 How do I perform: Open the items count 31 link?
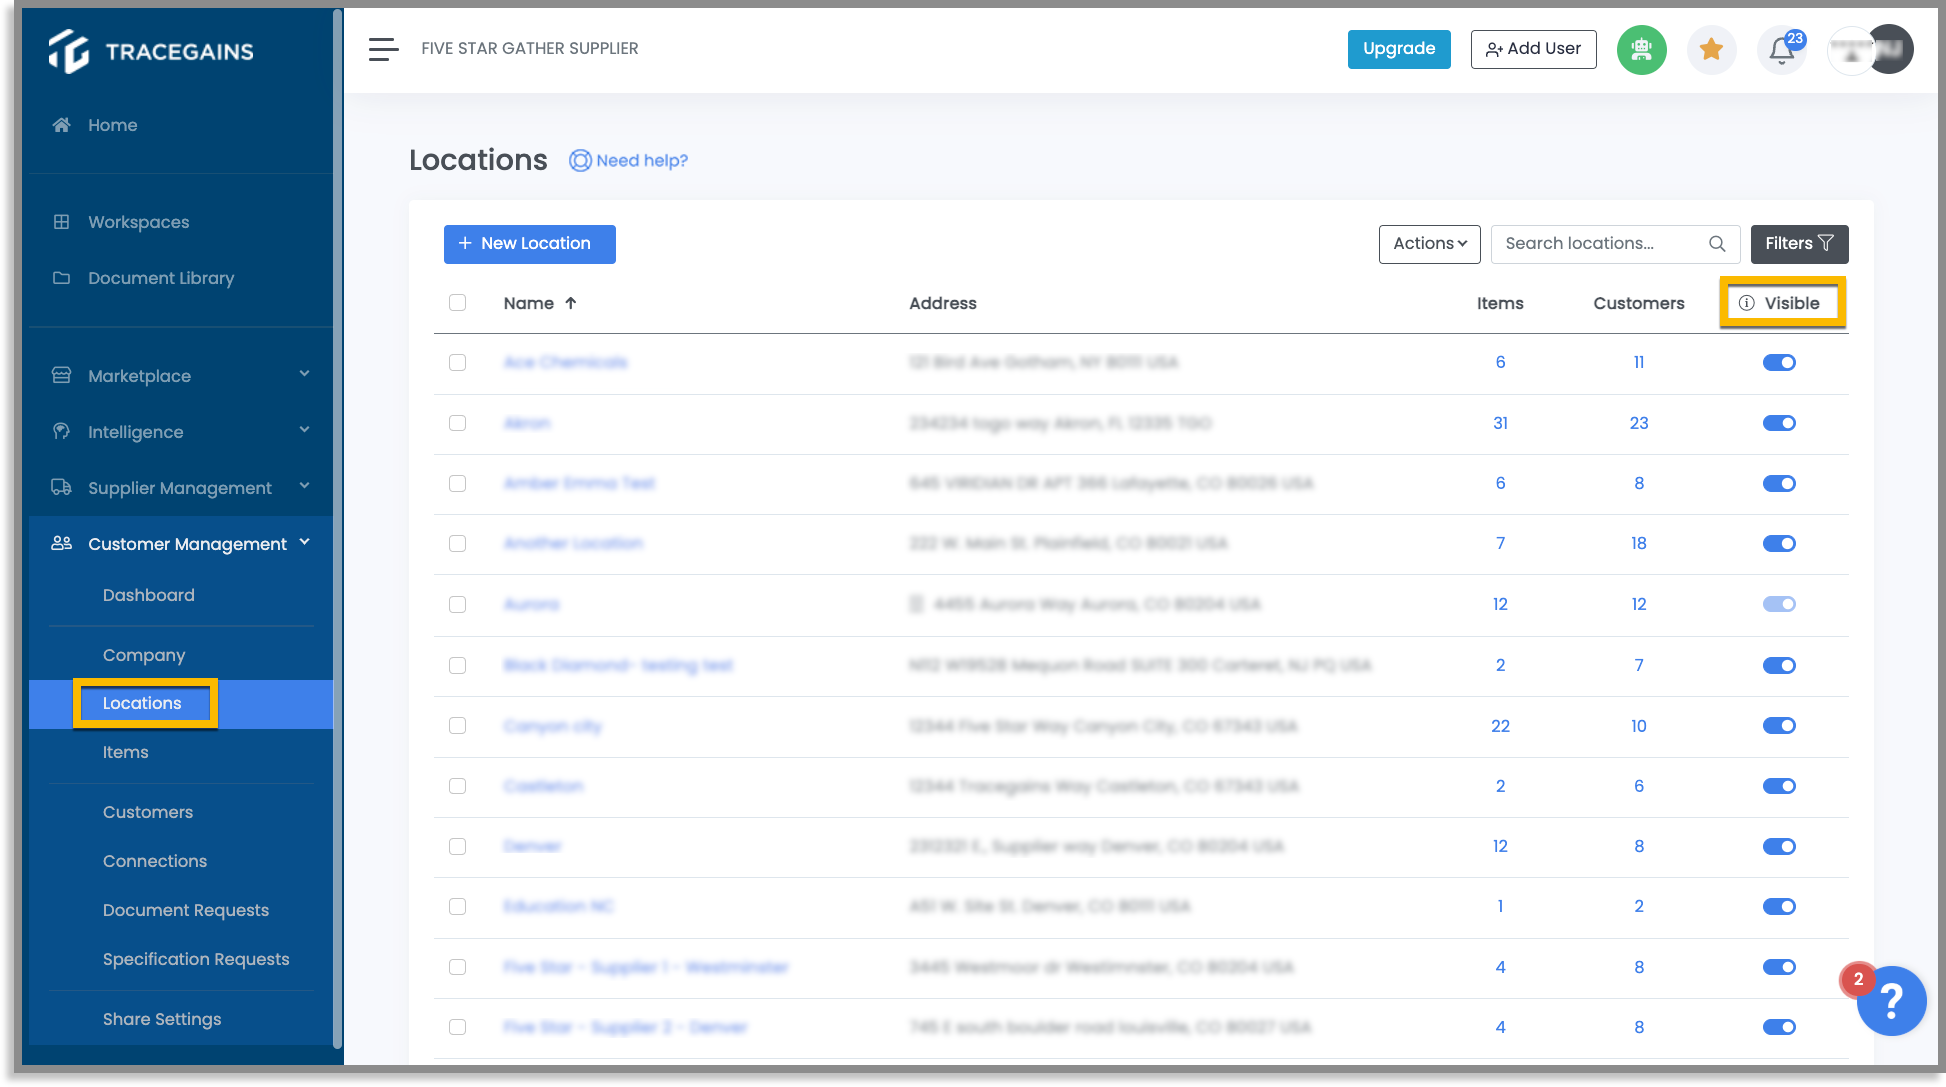pyautogui.click(x=1500, y=423)
